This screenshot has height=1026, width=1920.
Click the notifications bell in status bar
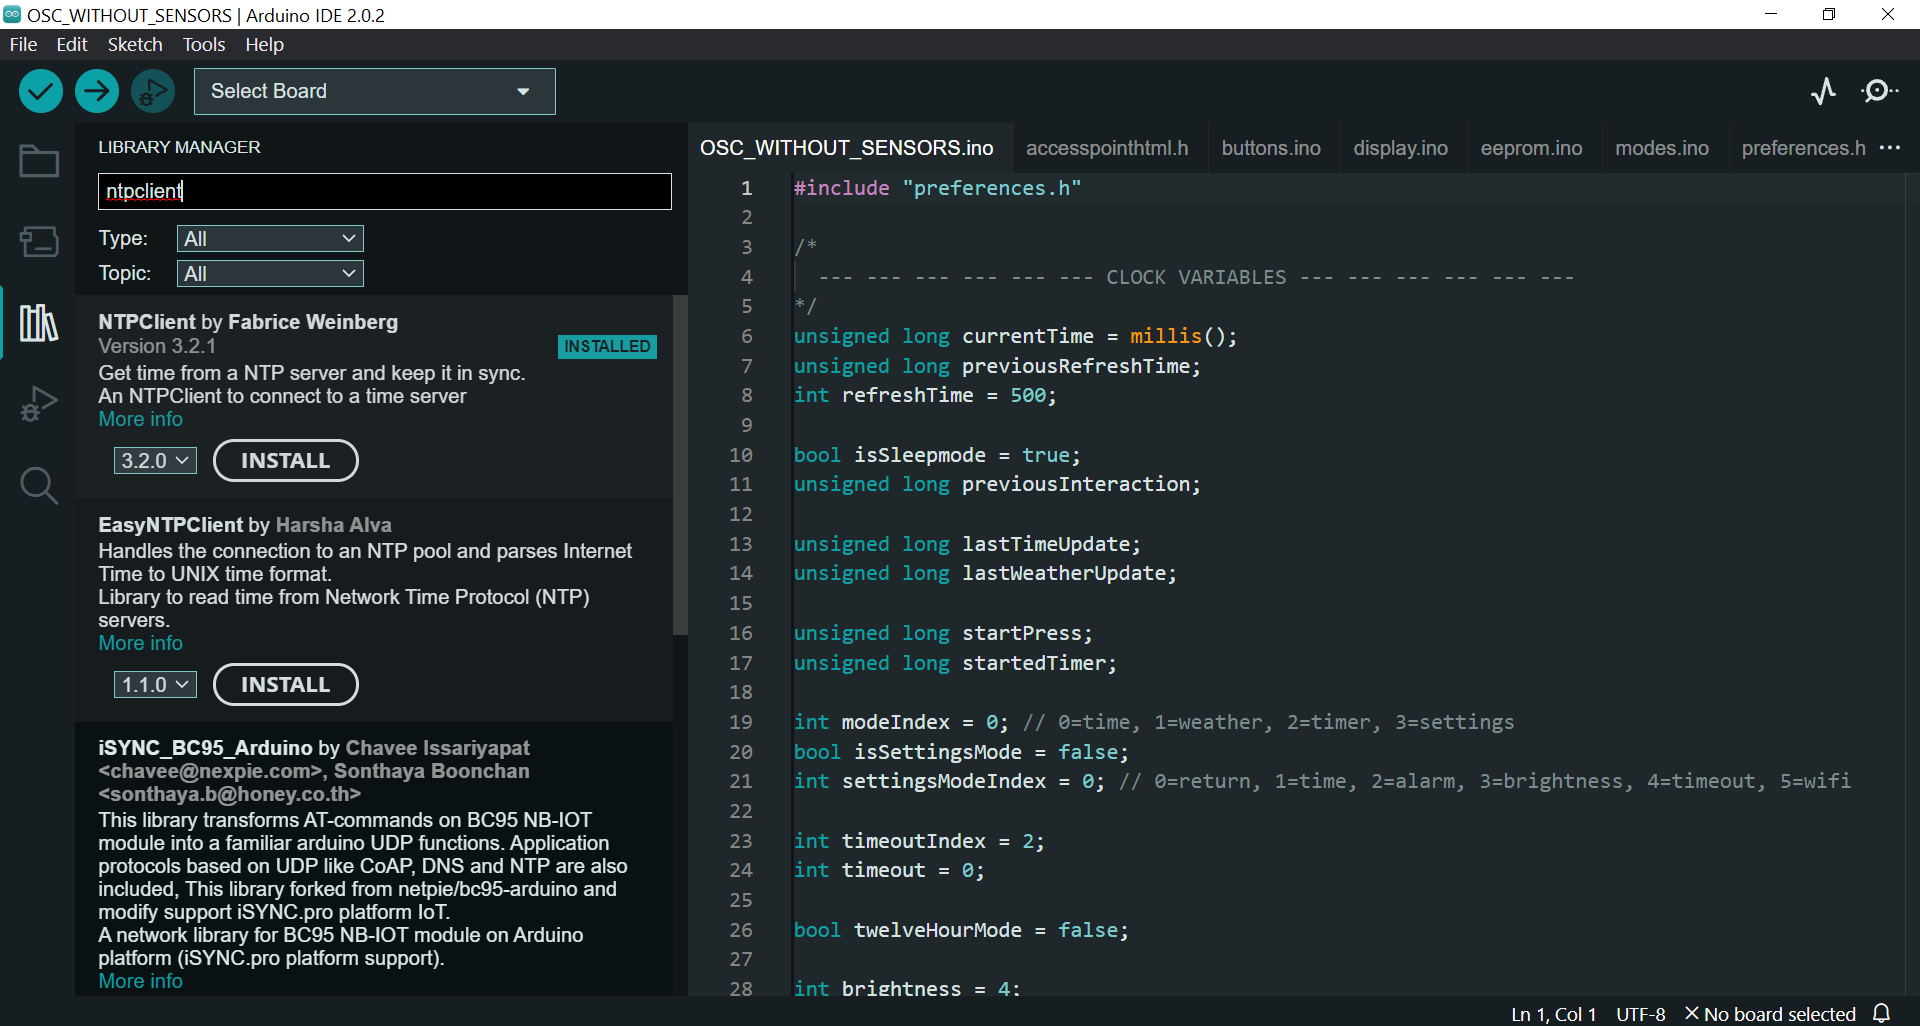(1881, 1013)
